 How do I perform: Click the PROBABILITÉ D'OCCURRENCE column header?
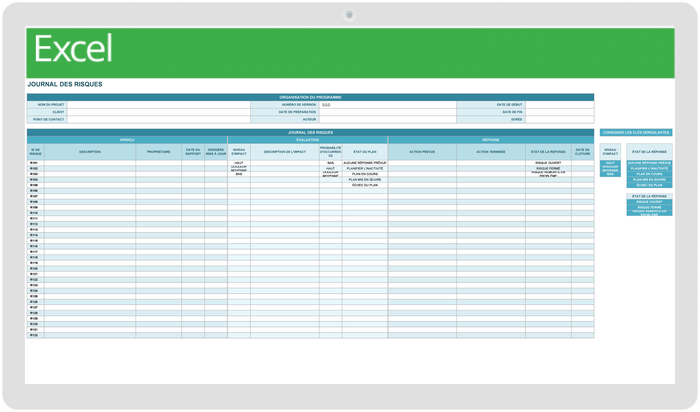pos(331,152)
